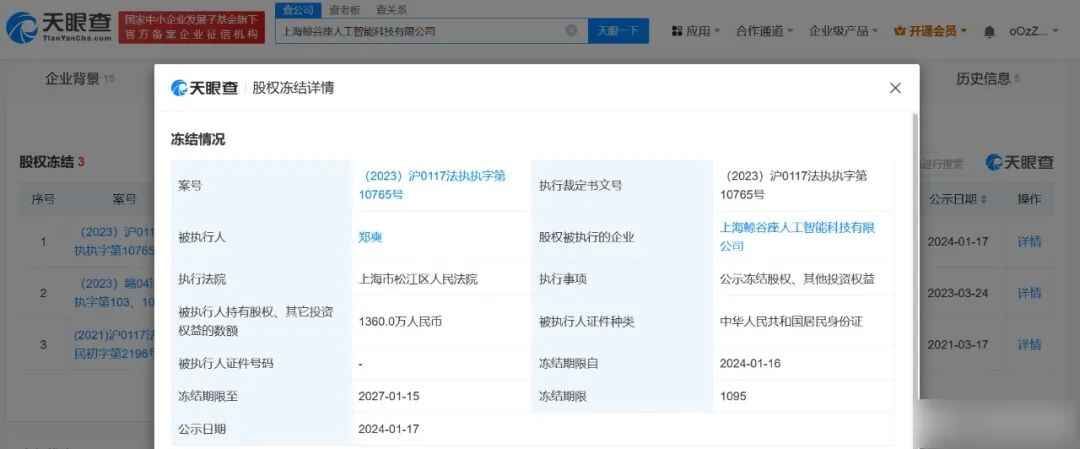Image resolution: width=1080 pixels, height=449 pixels.
Task: Click the 开通会员 crown icon
Action: 899,31
